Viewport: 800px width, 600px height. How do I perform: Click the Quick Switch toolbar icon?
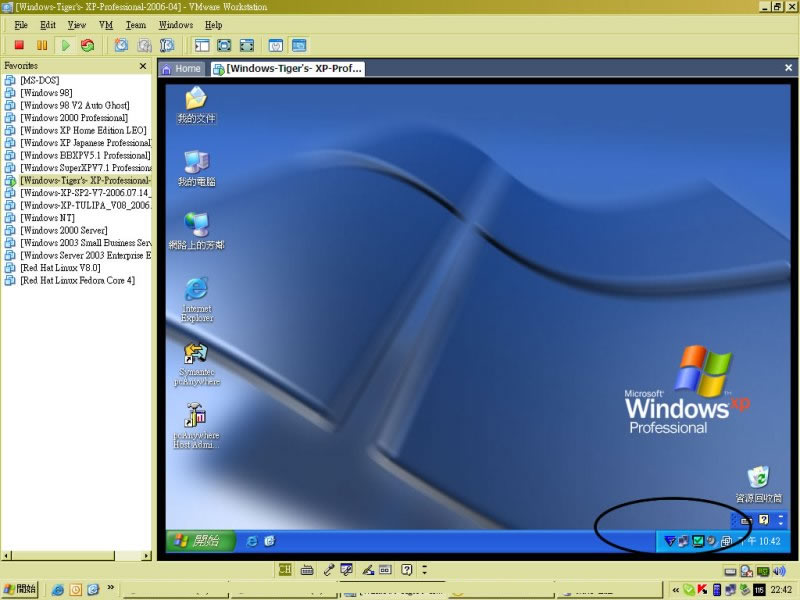246,45
